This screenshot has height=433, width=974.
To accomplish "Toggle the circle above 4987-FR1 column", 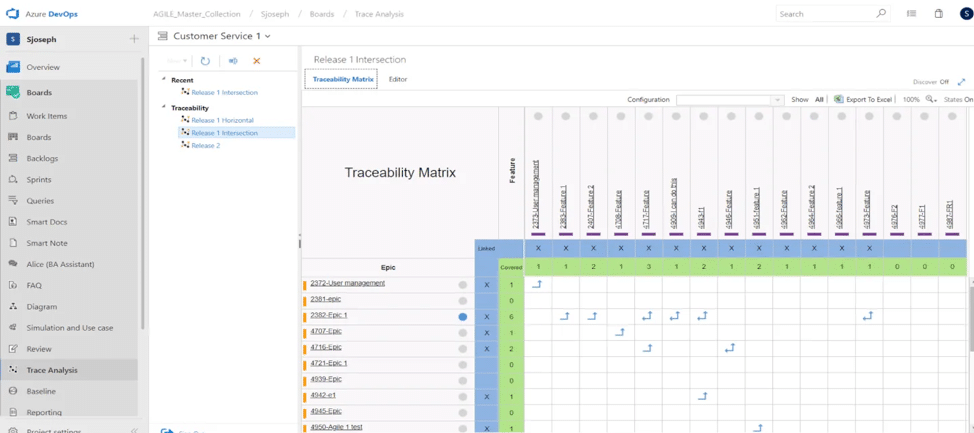I will pos(952,116).
